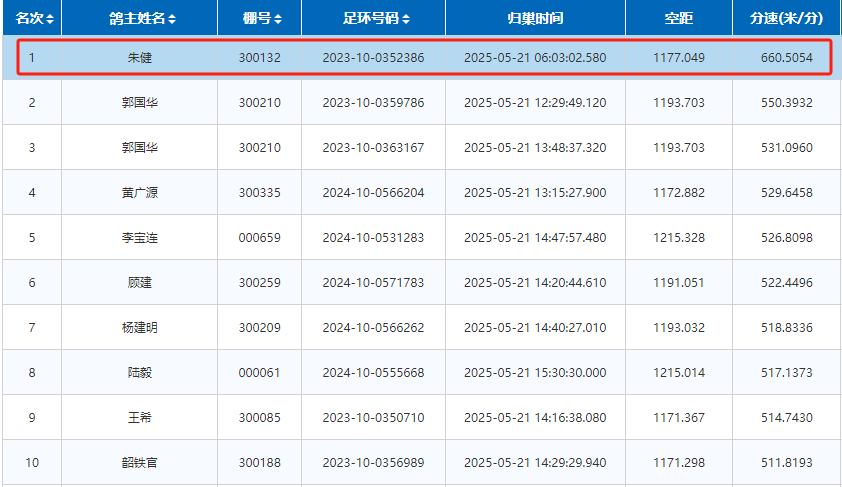Click the 分速(米/分) column header
Viewport: 842px width, 487px height.
(786, 19)
